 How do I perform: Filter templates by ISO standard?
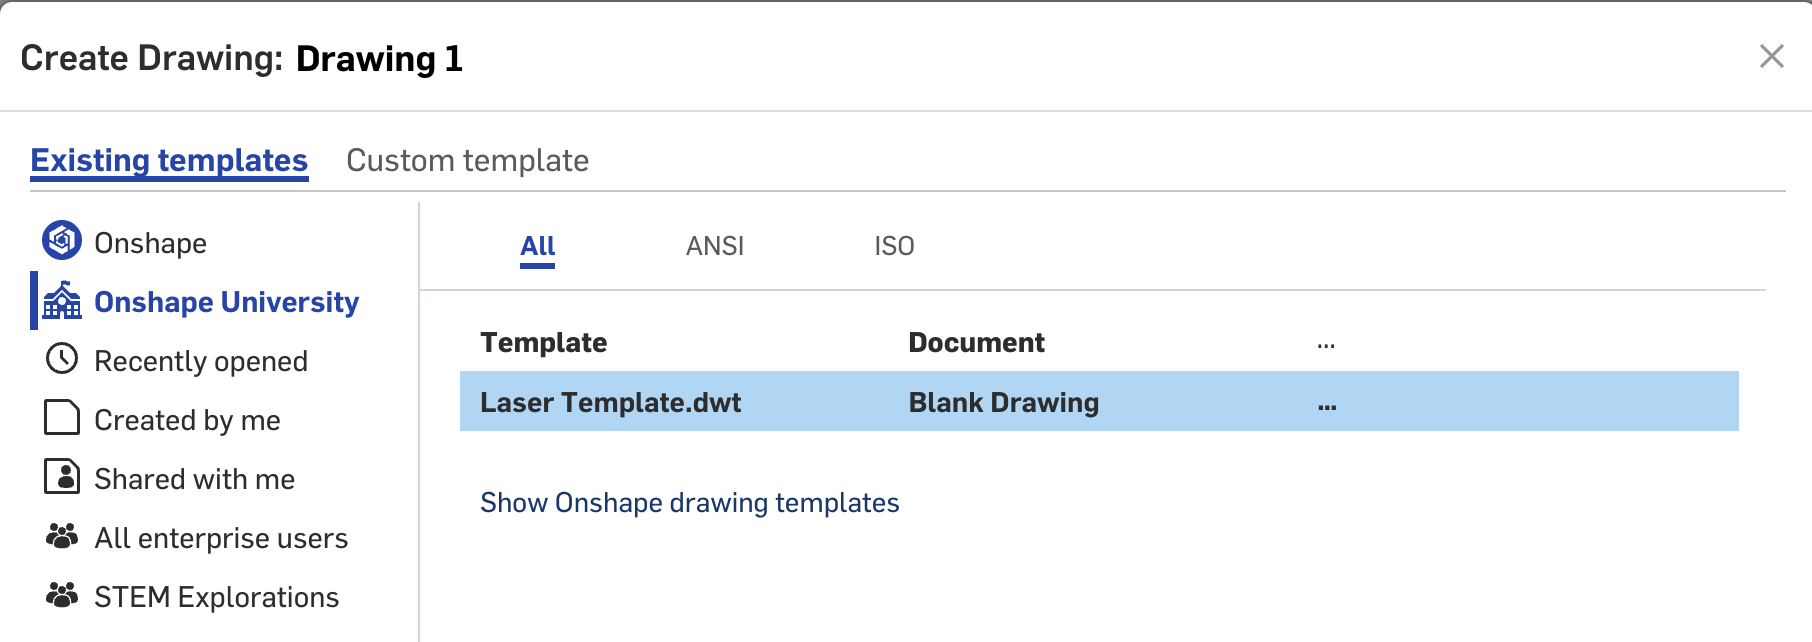894,246
